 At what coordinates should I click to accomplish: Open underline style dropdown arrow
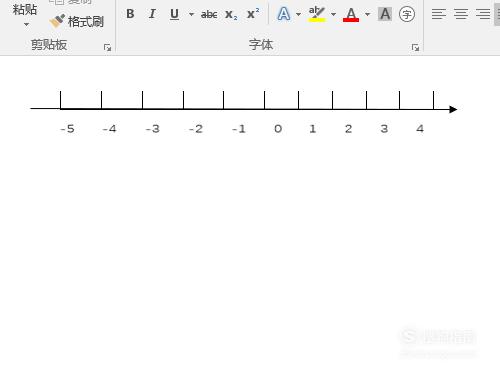[191, 14]
